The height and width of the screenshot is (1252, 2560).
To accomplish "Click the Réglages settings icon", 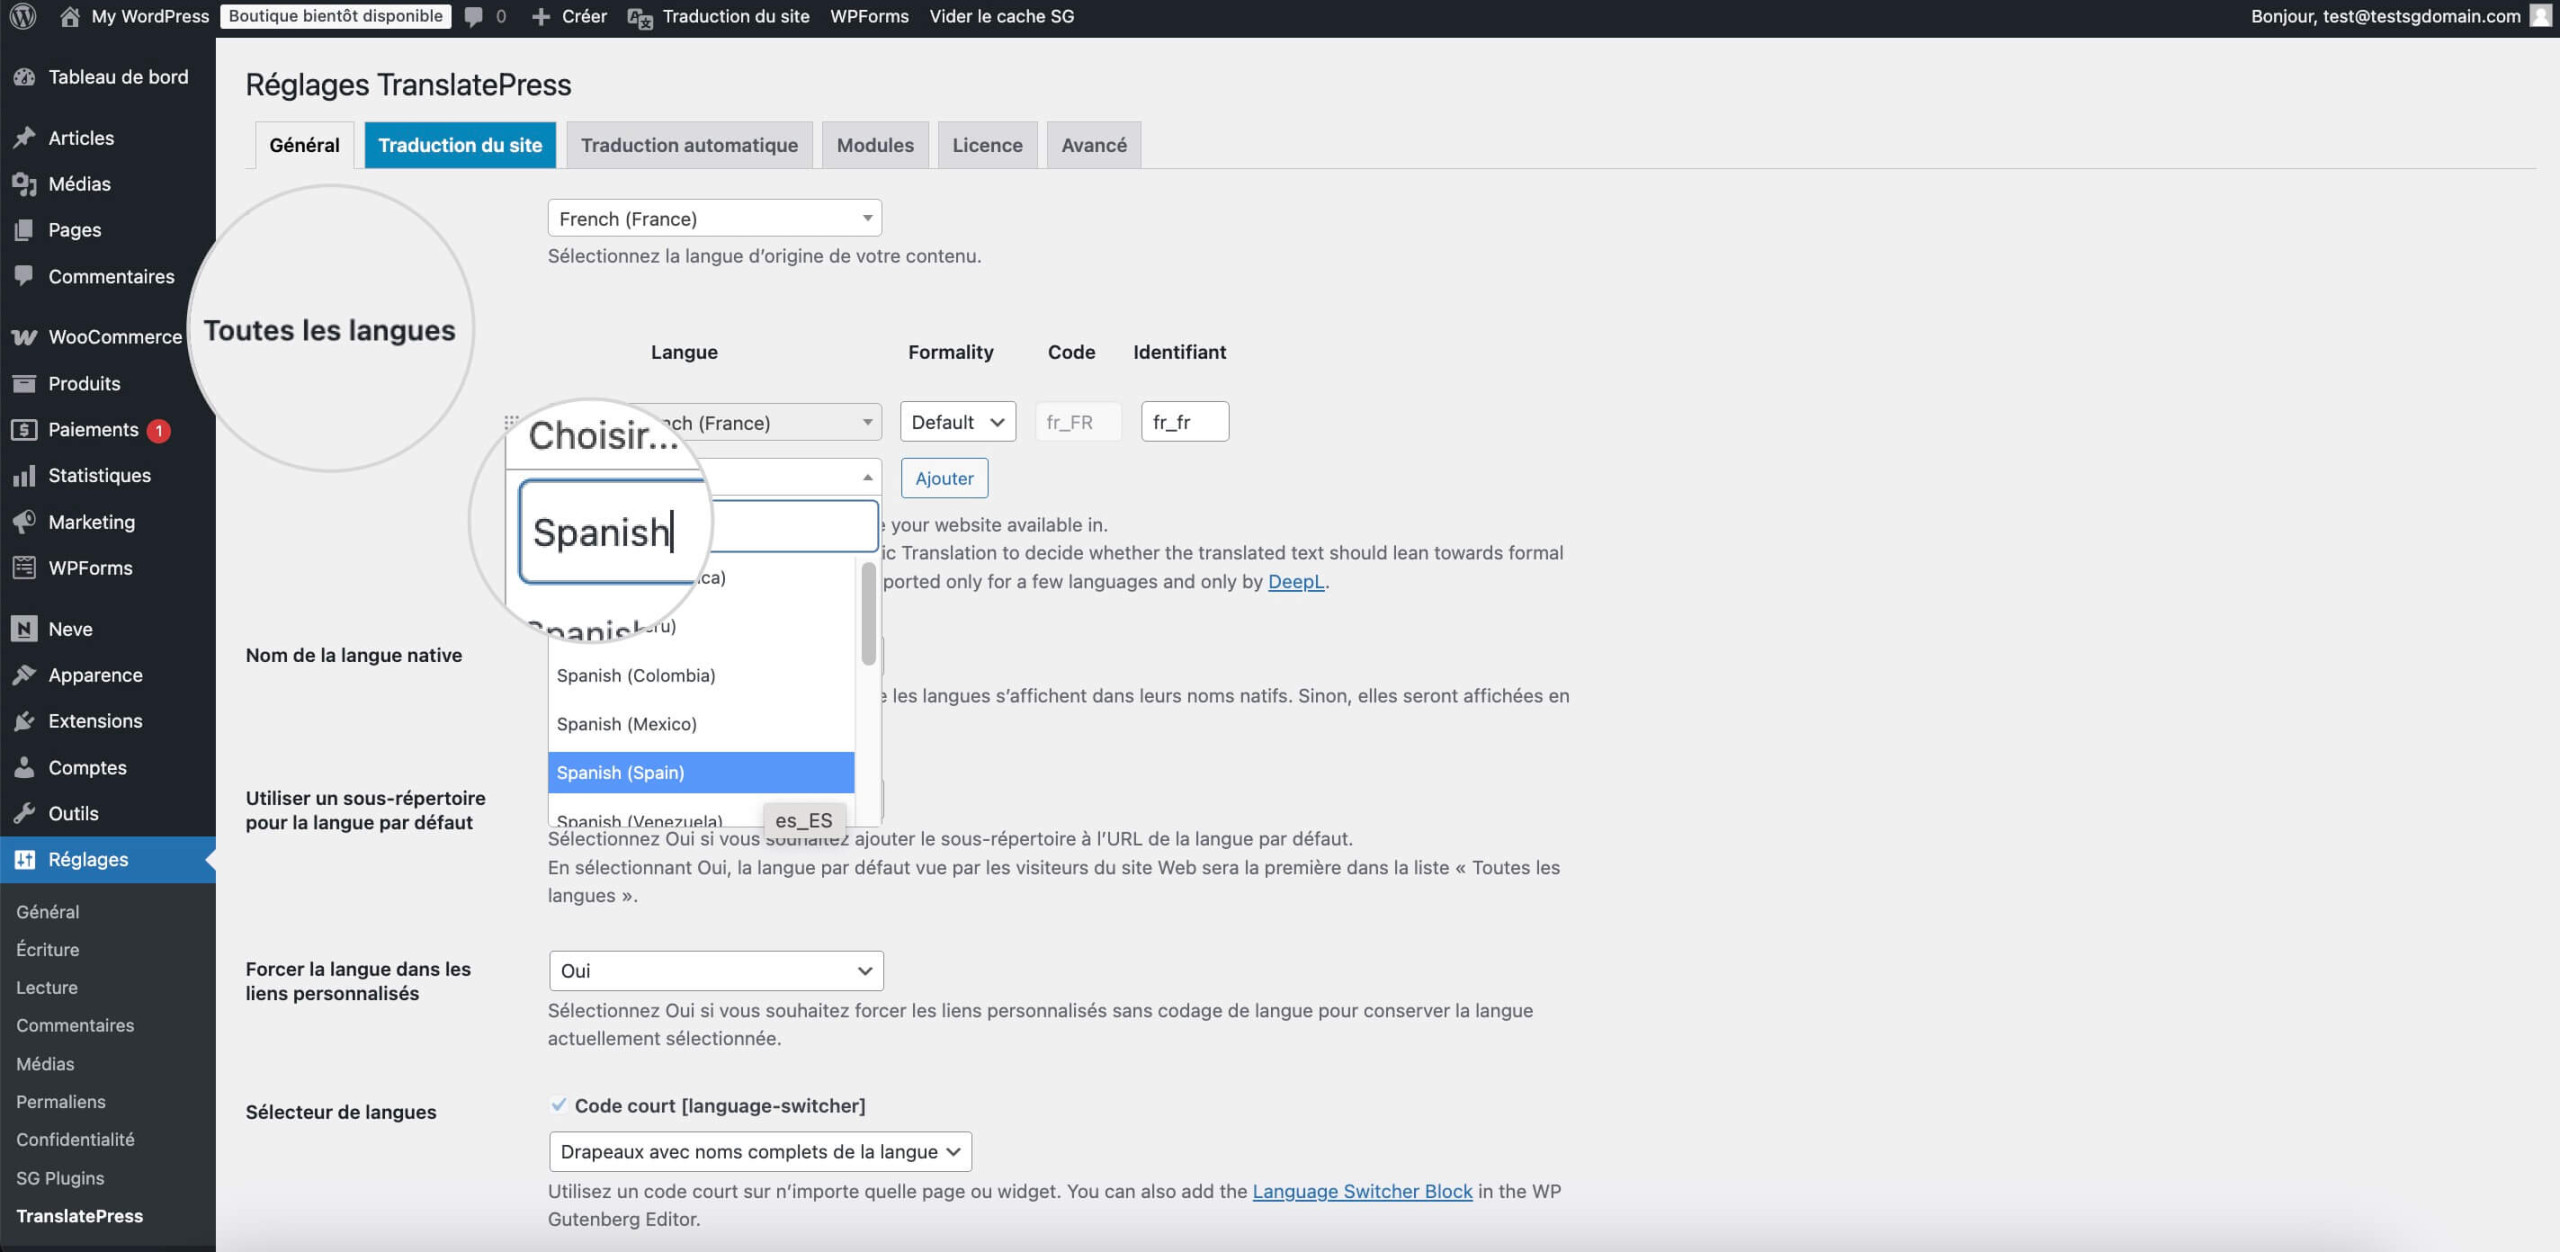I will [x=25, y=859].
